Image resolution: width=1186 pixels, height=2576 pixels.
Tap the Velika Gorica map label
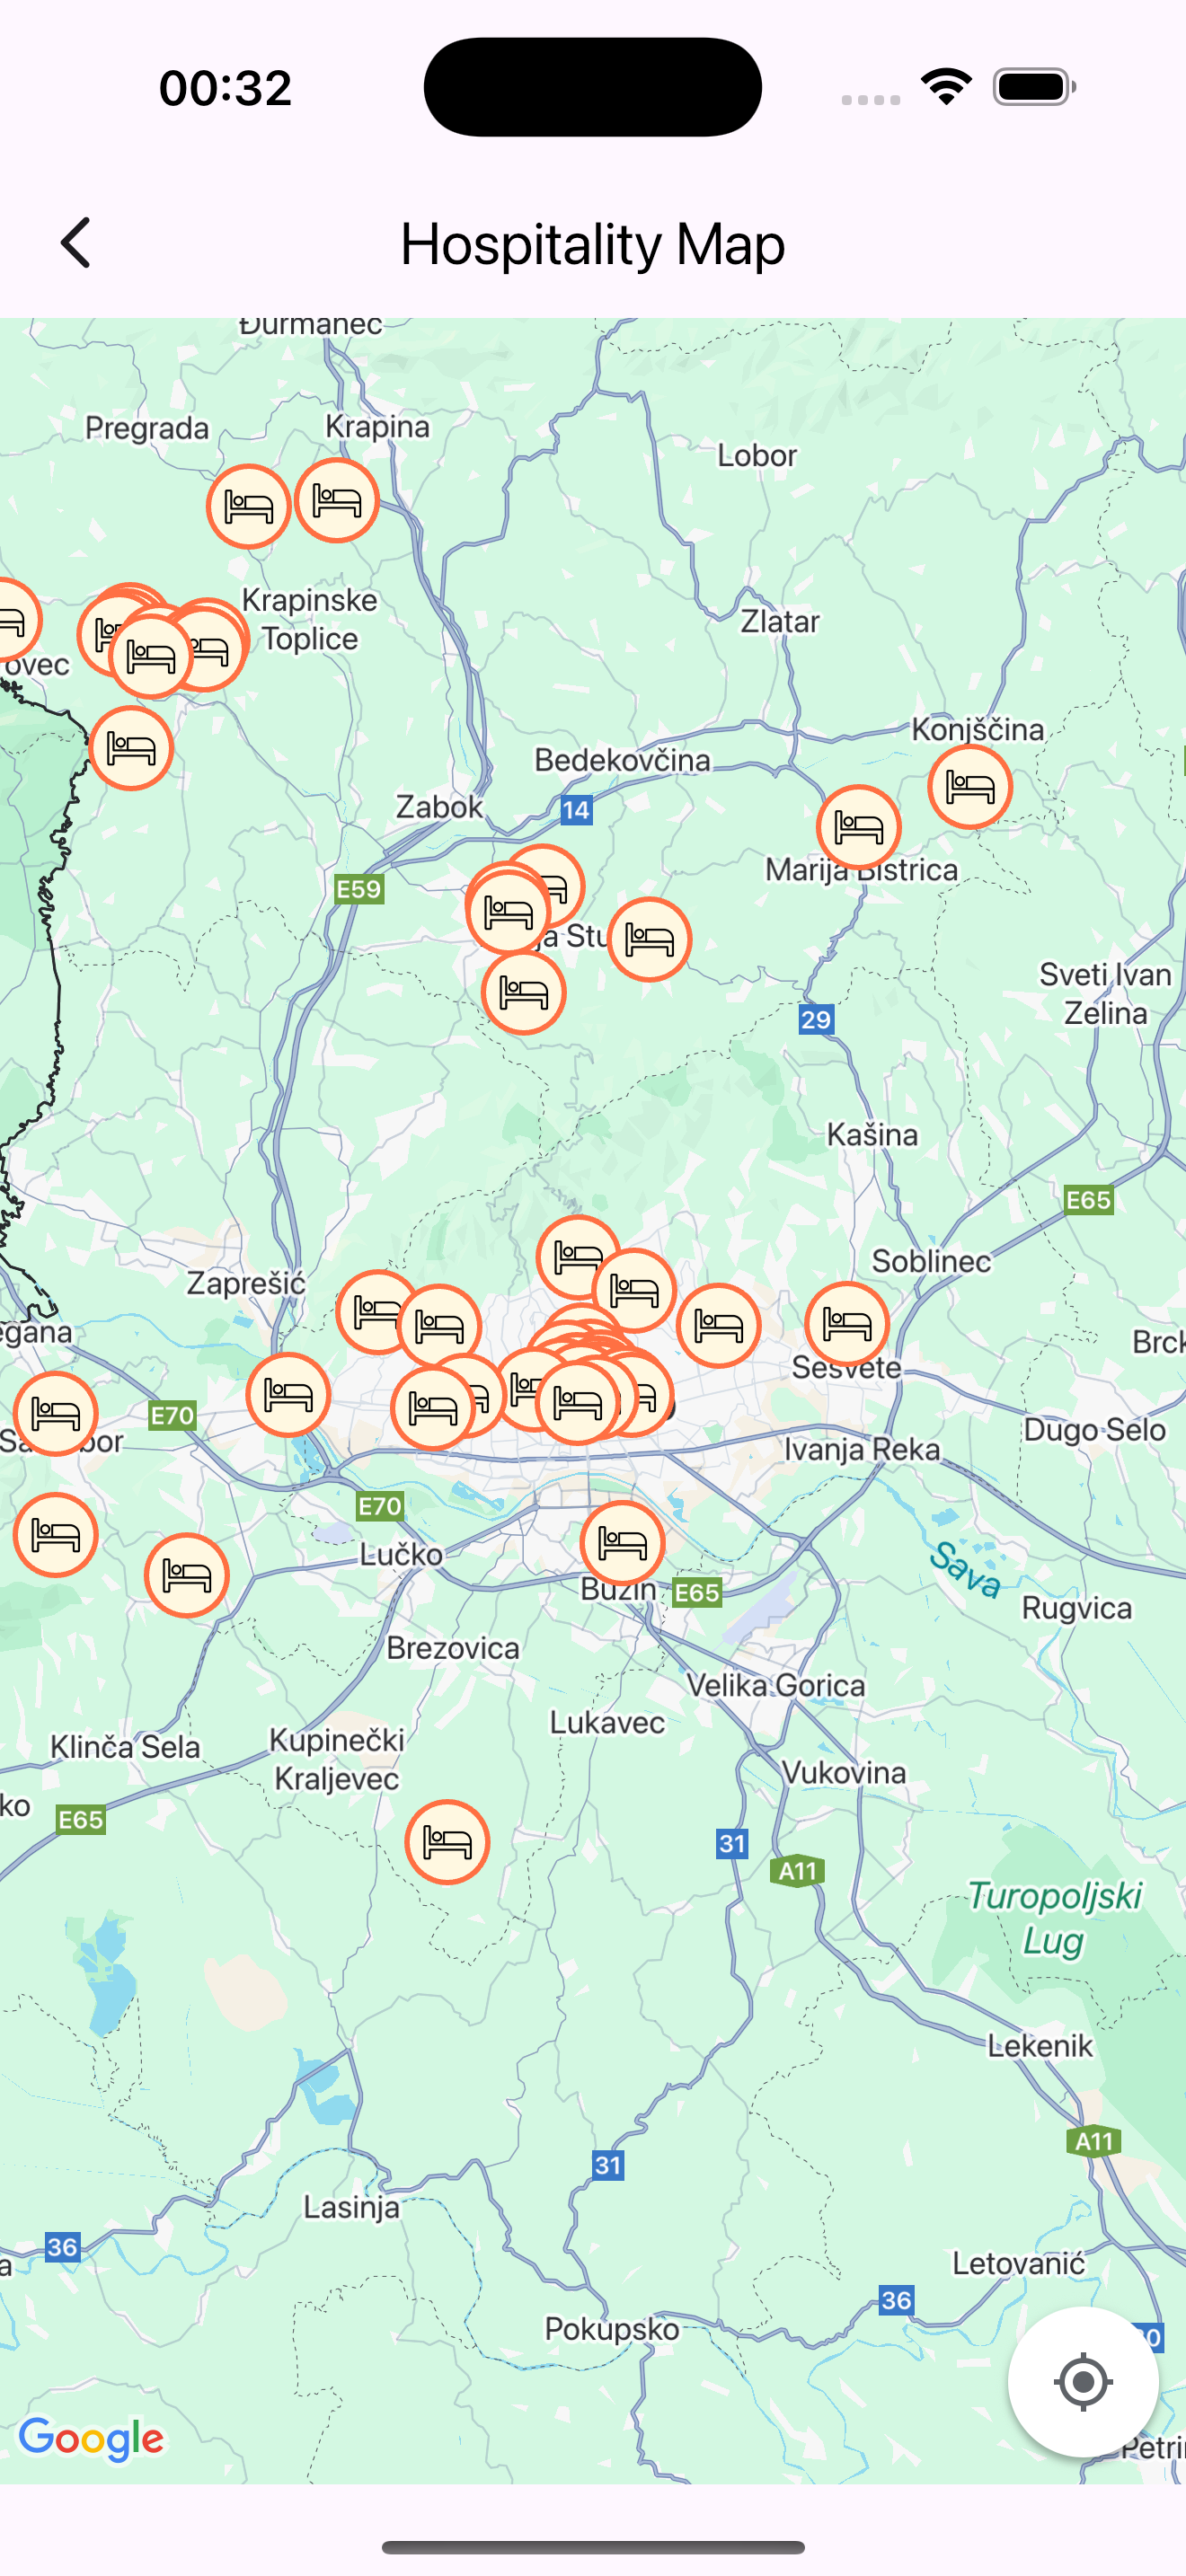pos(775,1685)
